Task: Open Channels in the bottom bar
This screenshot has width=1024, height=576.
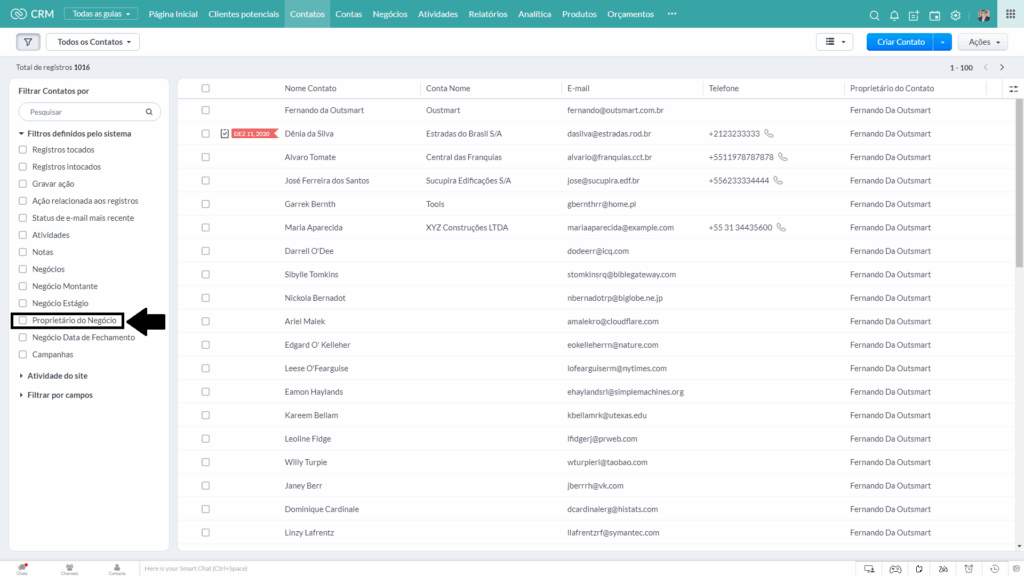Action: (x=69, y=569)
